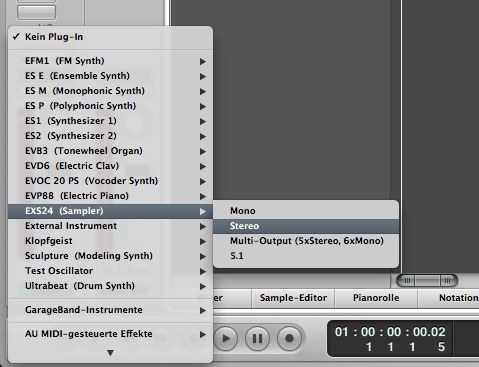Image resolution: width=479 pixels, height=367 pixels.
Task: Select 5.1 in EXS24 submenu
Action: click(x=306, y=256)
